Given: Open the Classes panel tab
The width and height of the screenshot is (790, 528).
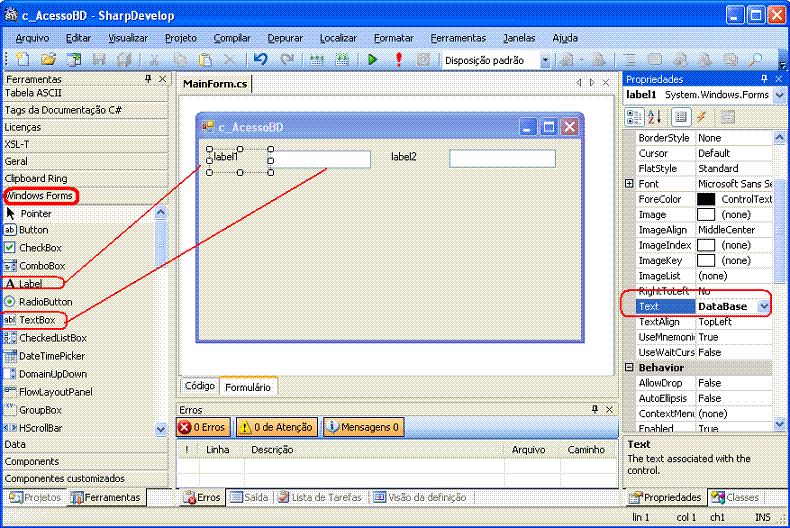Looking at the screenshot, I should tap(735, 497).
